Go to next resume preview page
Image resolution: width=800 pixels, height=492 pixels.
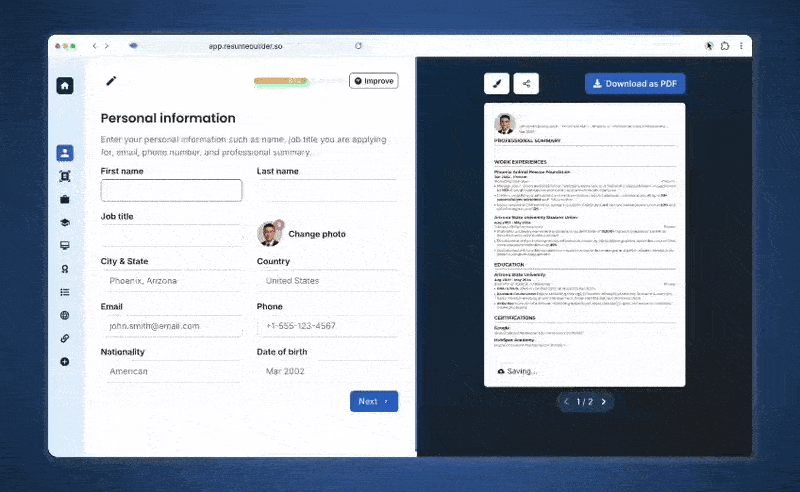[x=603, y=402]
